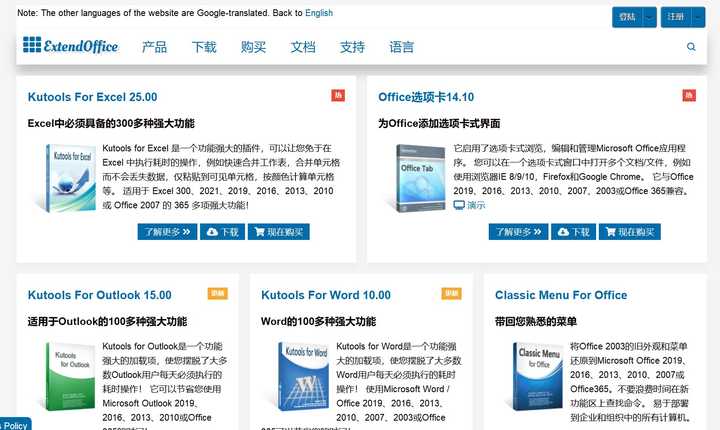The image size is (720, 430).
Task: Open the 下载 download menu
Action: (x=204, y=47)
